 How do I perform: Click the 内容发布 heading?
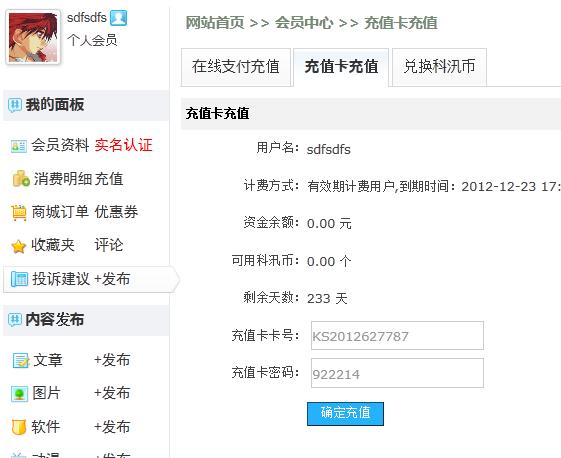point(55,320)
